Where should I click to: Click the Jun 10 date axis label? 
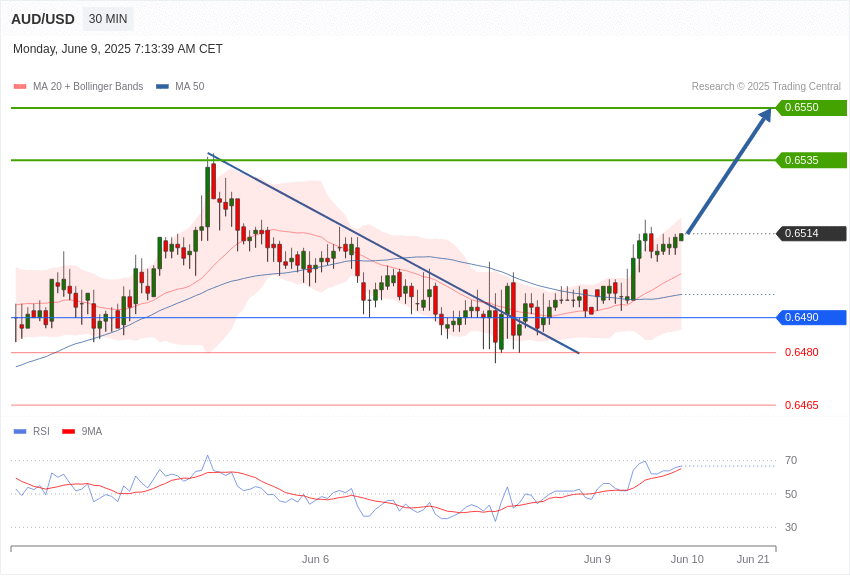pyautogui.click(x=687, y=559)
